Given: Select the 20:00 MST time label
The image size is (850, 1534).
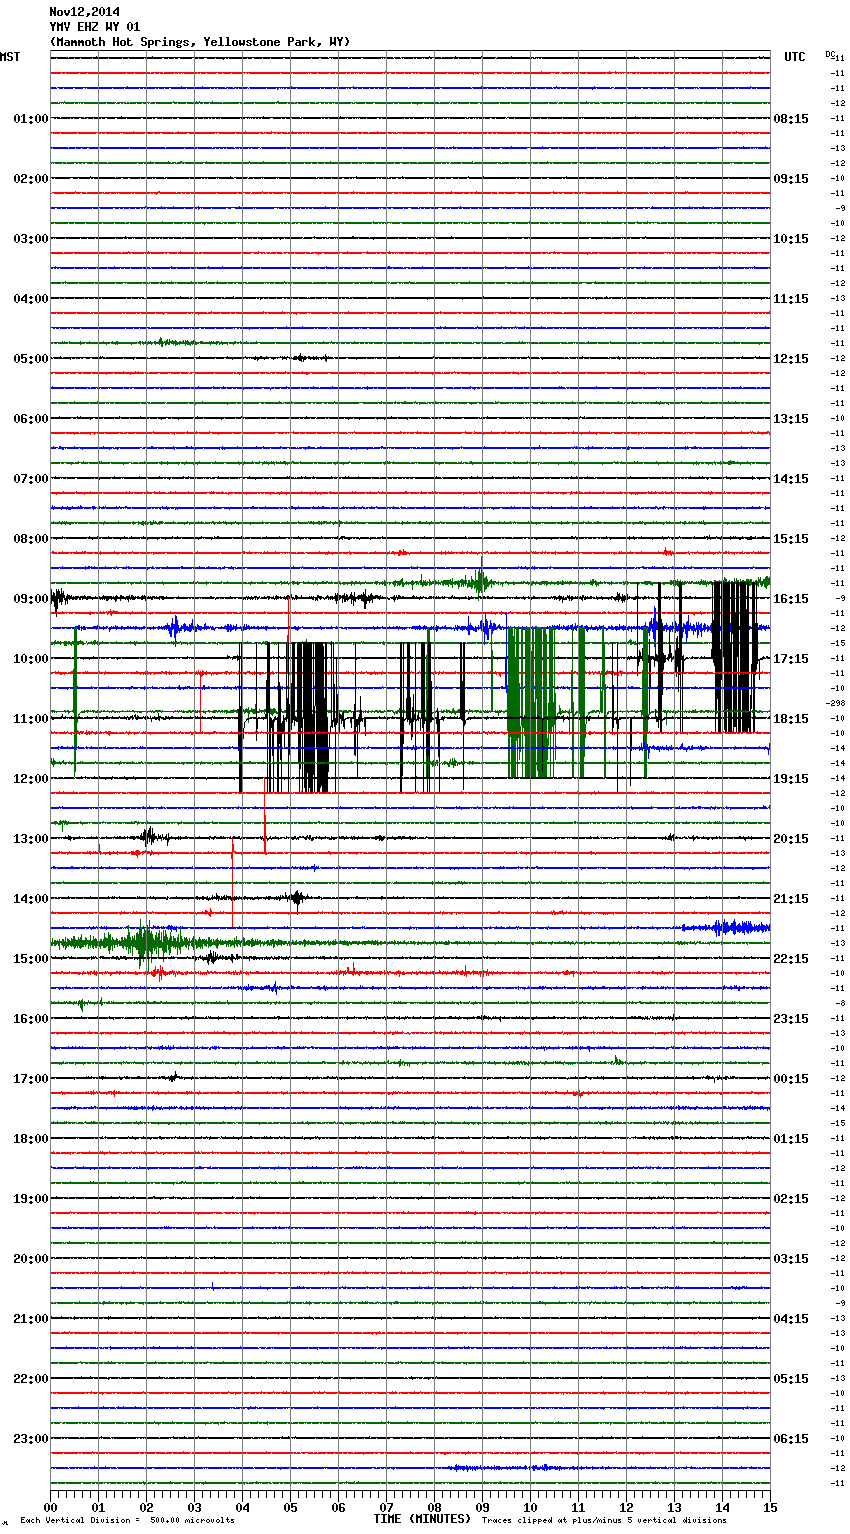Looking at the screenshot, I should pyautogui.click(x=30, y=1259).
